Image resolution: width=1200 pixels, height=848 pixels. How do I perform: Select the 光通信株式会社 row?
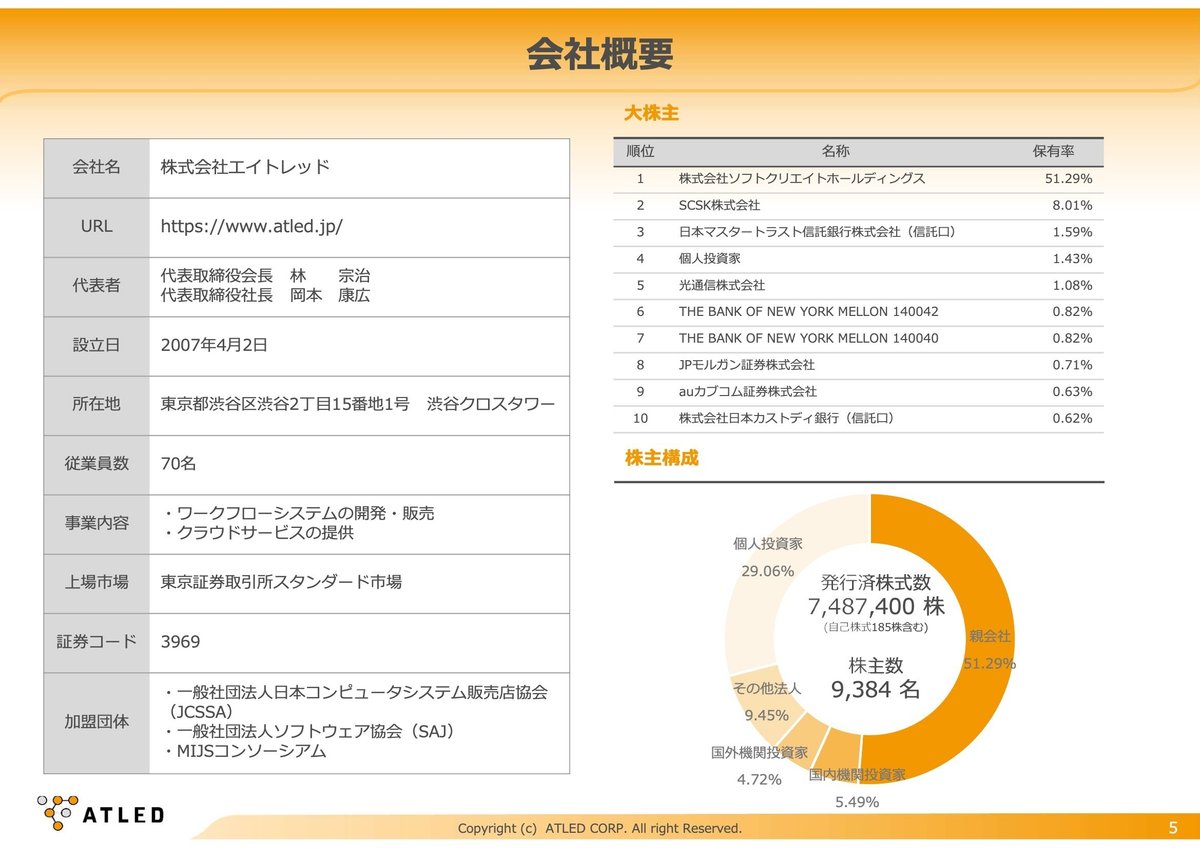(859, 286)
